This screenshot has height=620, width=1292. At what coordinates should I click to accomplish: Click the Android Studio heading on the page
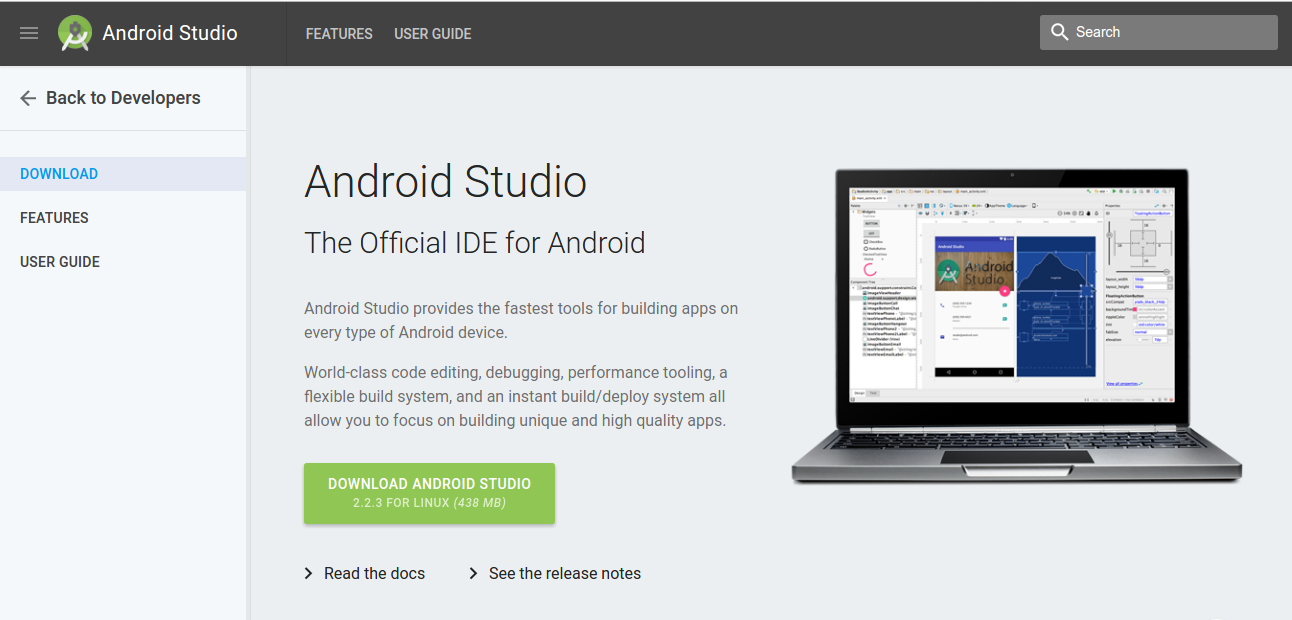[x=446, y=182]
